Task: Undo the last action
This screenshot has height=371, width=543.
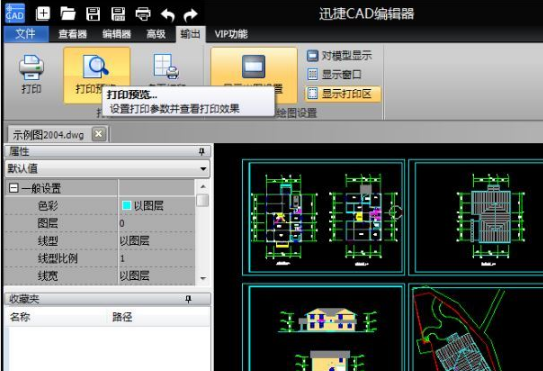Action: 168,15
